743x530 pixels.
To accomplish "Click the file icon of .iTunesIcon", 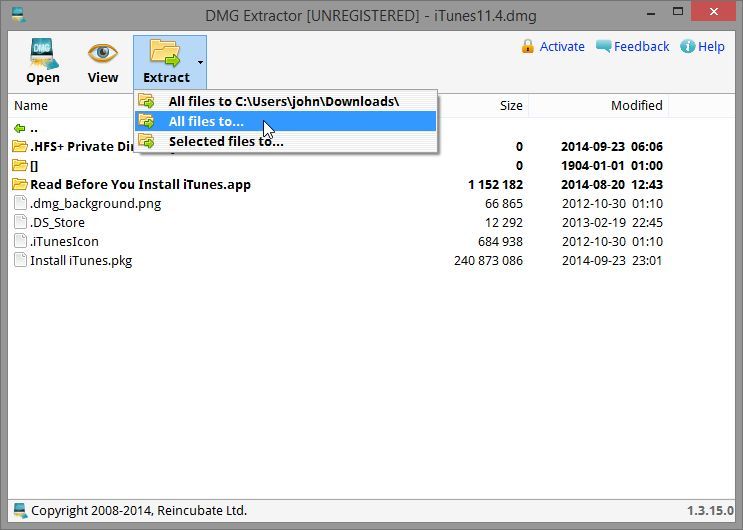I will tap(20, 241).
